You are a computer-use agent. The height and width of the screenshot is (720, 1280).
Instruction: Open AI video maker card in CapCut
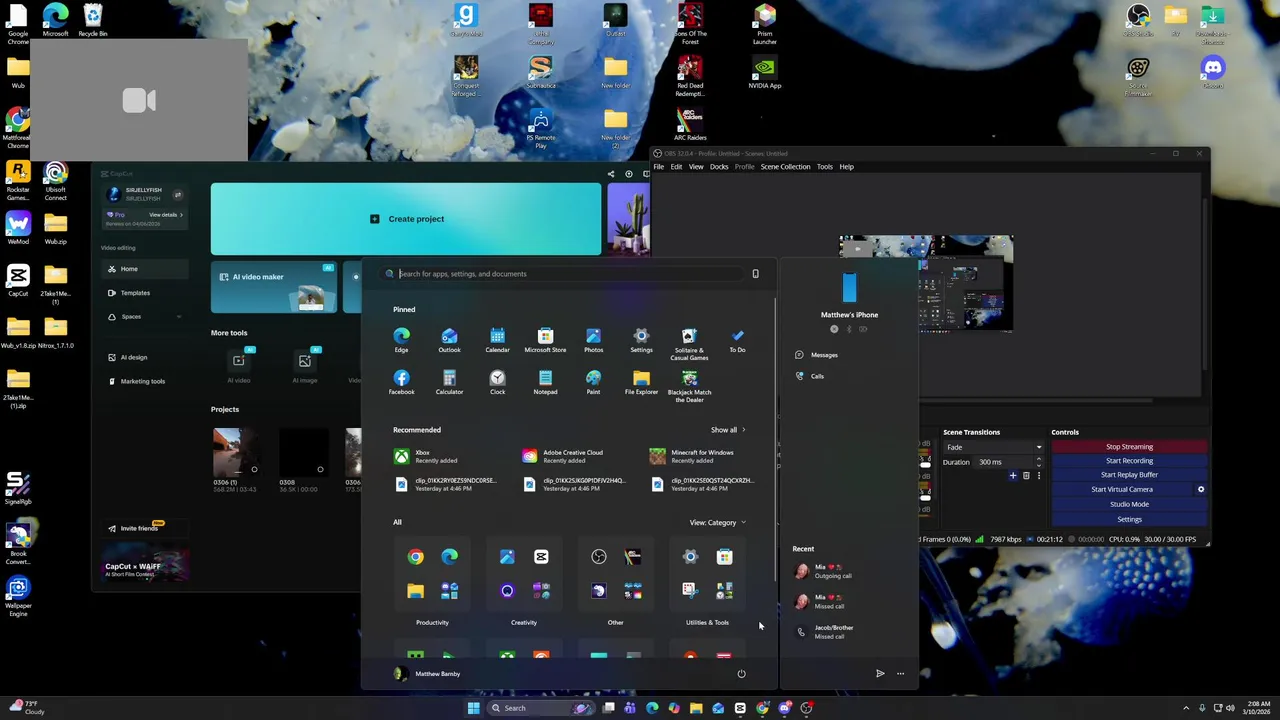click(x=274, y=287)
